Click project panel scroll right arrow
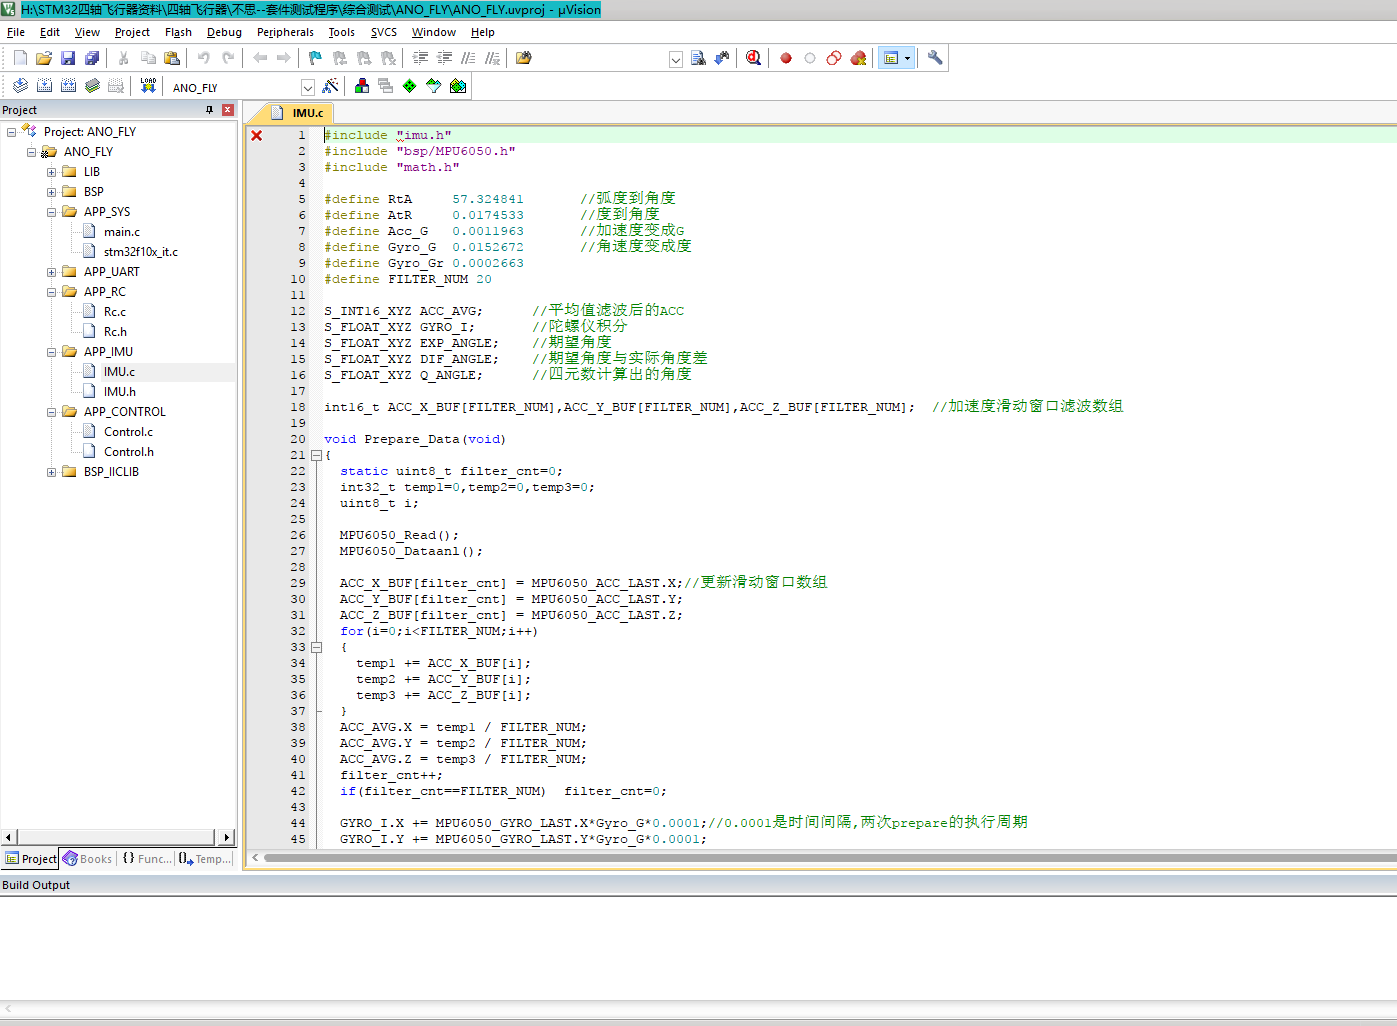This screenshot has height=1026, width=1397. click(227, 837)
